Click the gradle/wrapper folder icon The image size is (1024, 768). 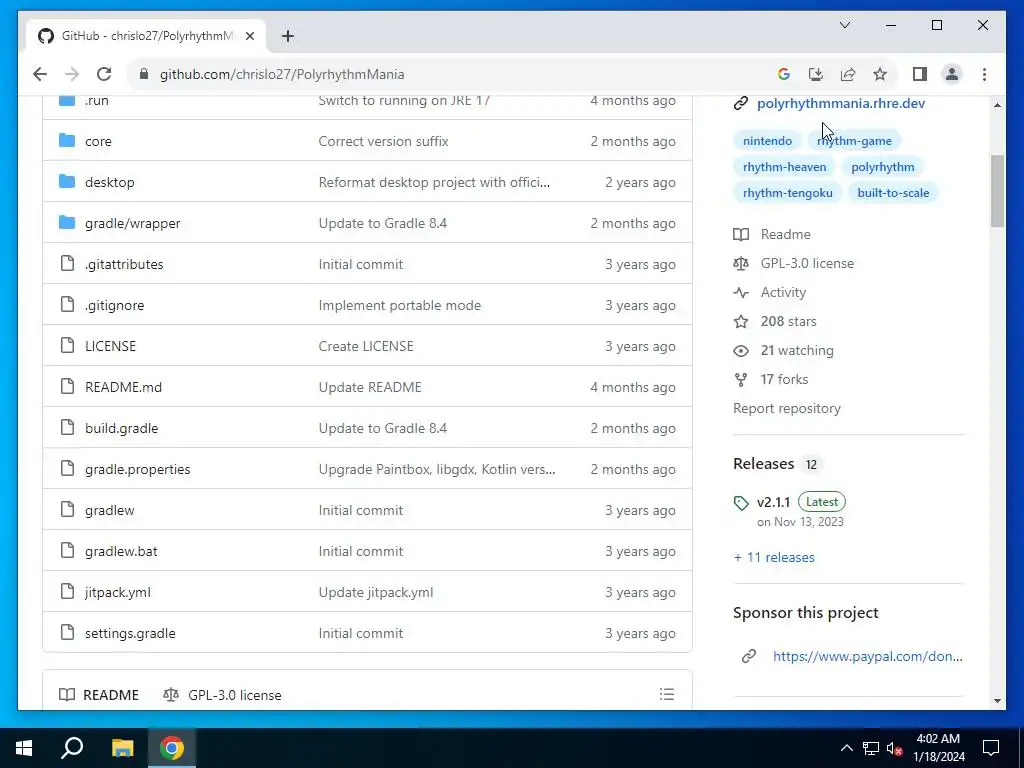(67, 223)
